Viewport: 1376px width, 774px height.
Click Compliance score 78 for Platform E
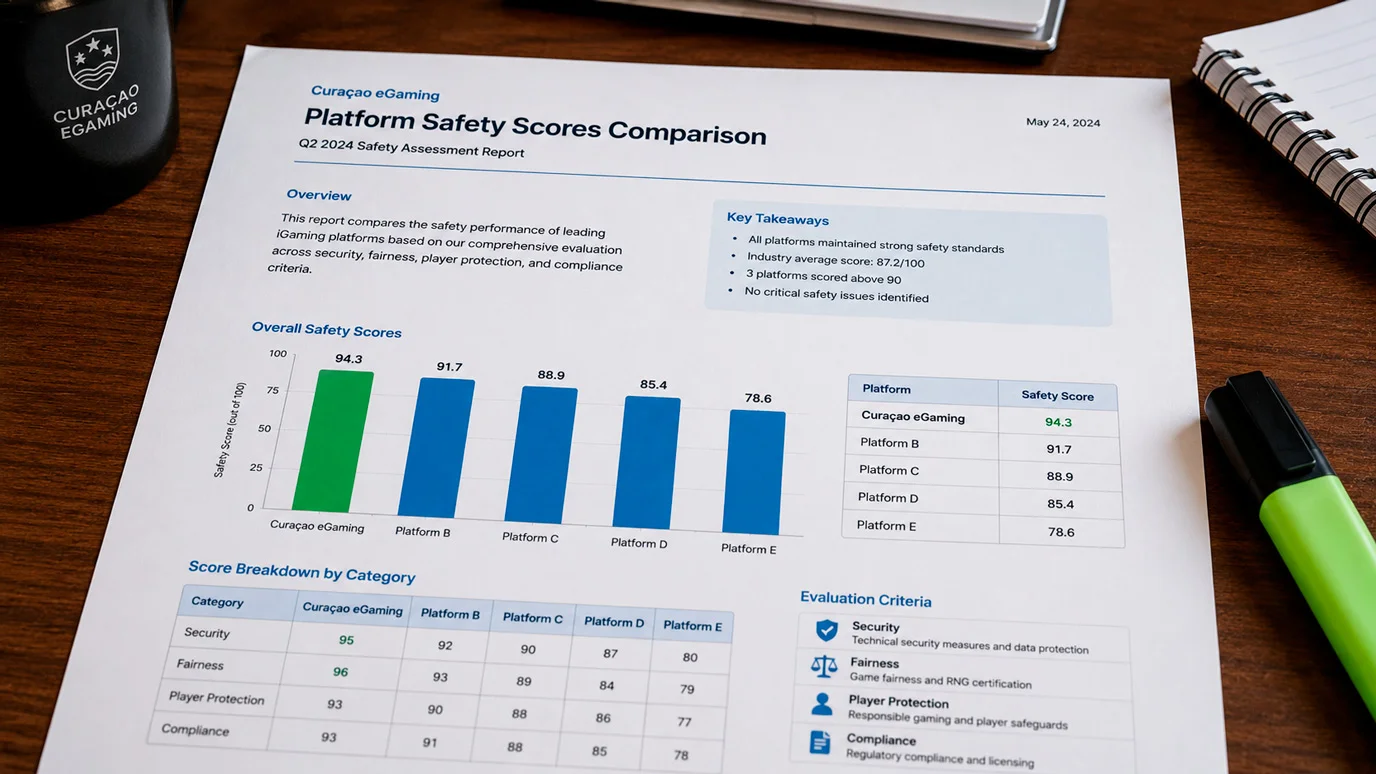tap(681, 755)
